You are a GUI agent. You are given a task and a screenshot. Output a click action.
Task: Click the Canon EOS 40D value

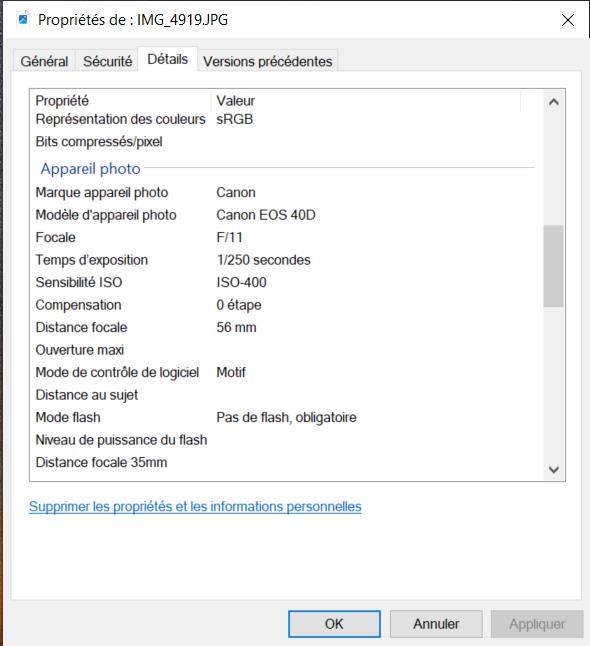click(266, 215)
